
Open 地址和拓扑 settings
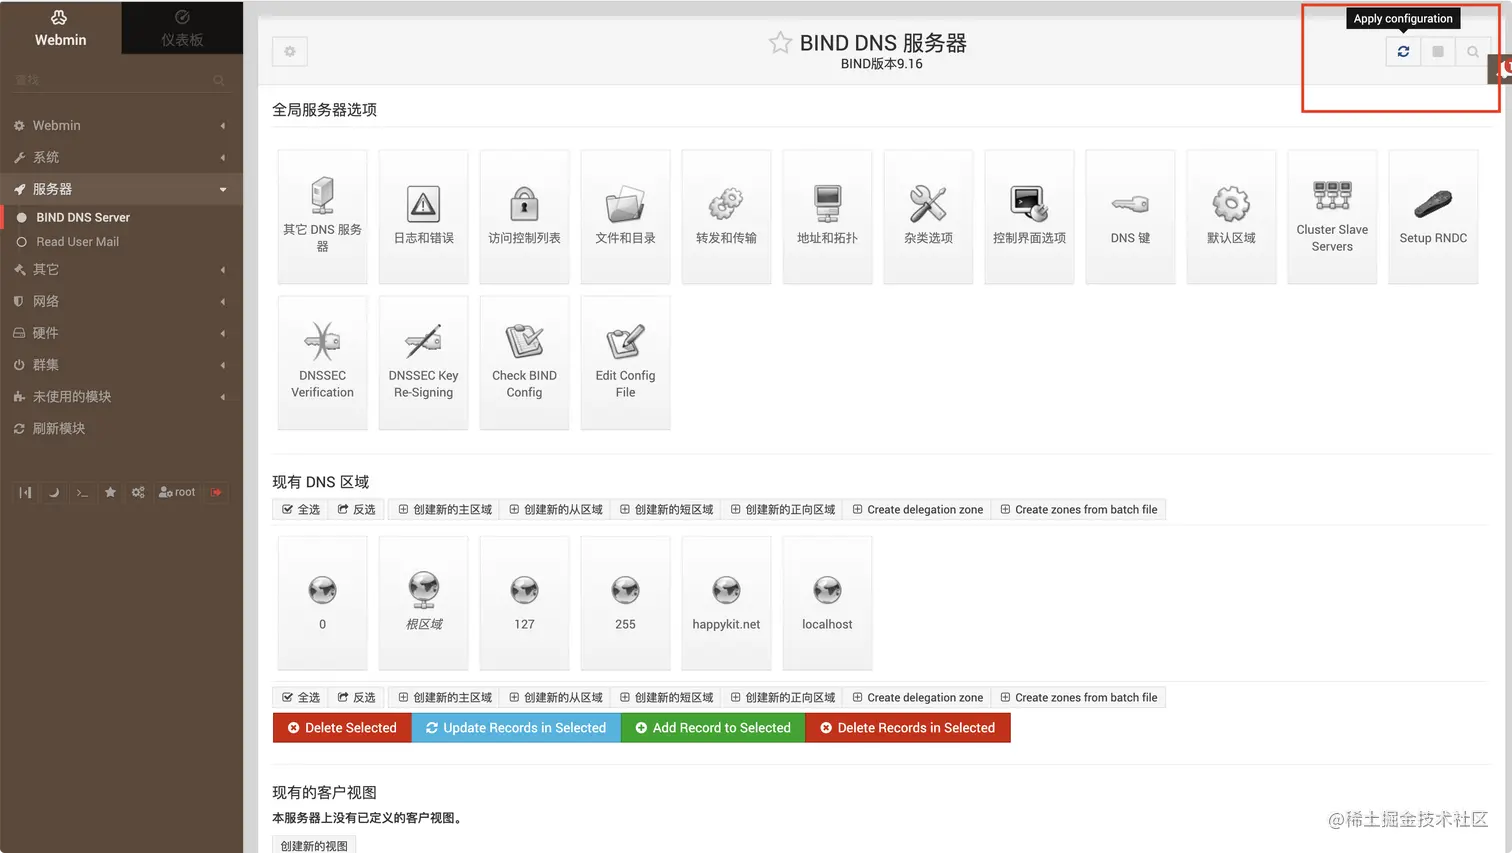(827, 216)
